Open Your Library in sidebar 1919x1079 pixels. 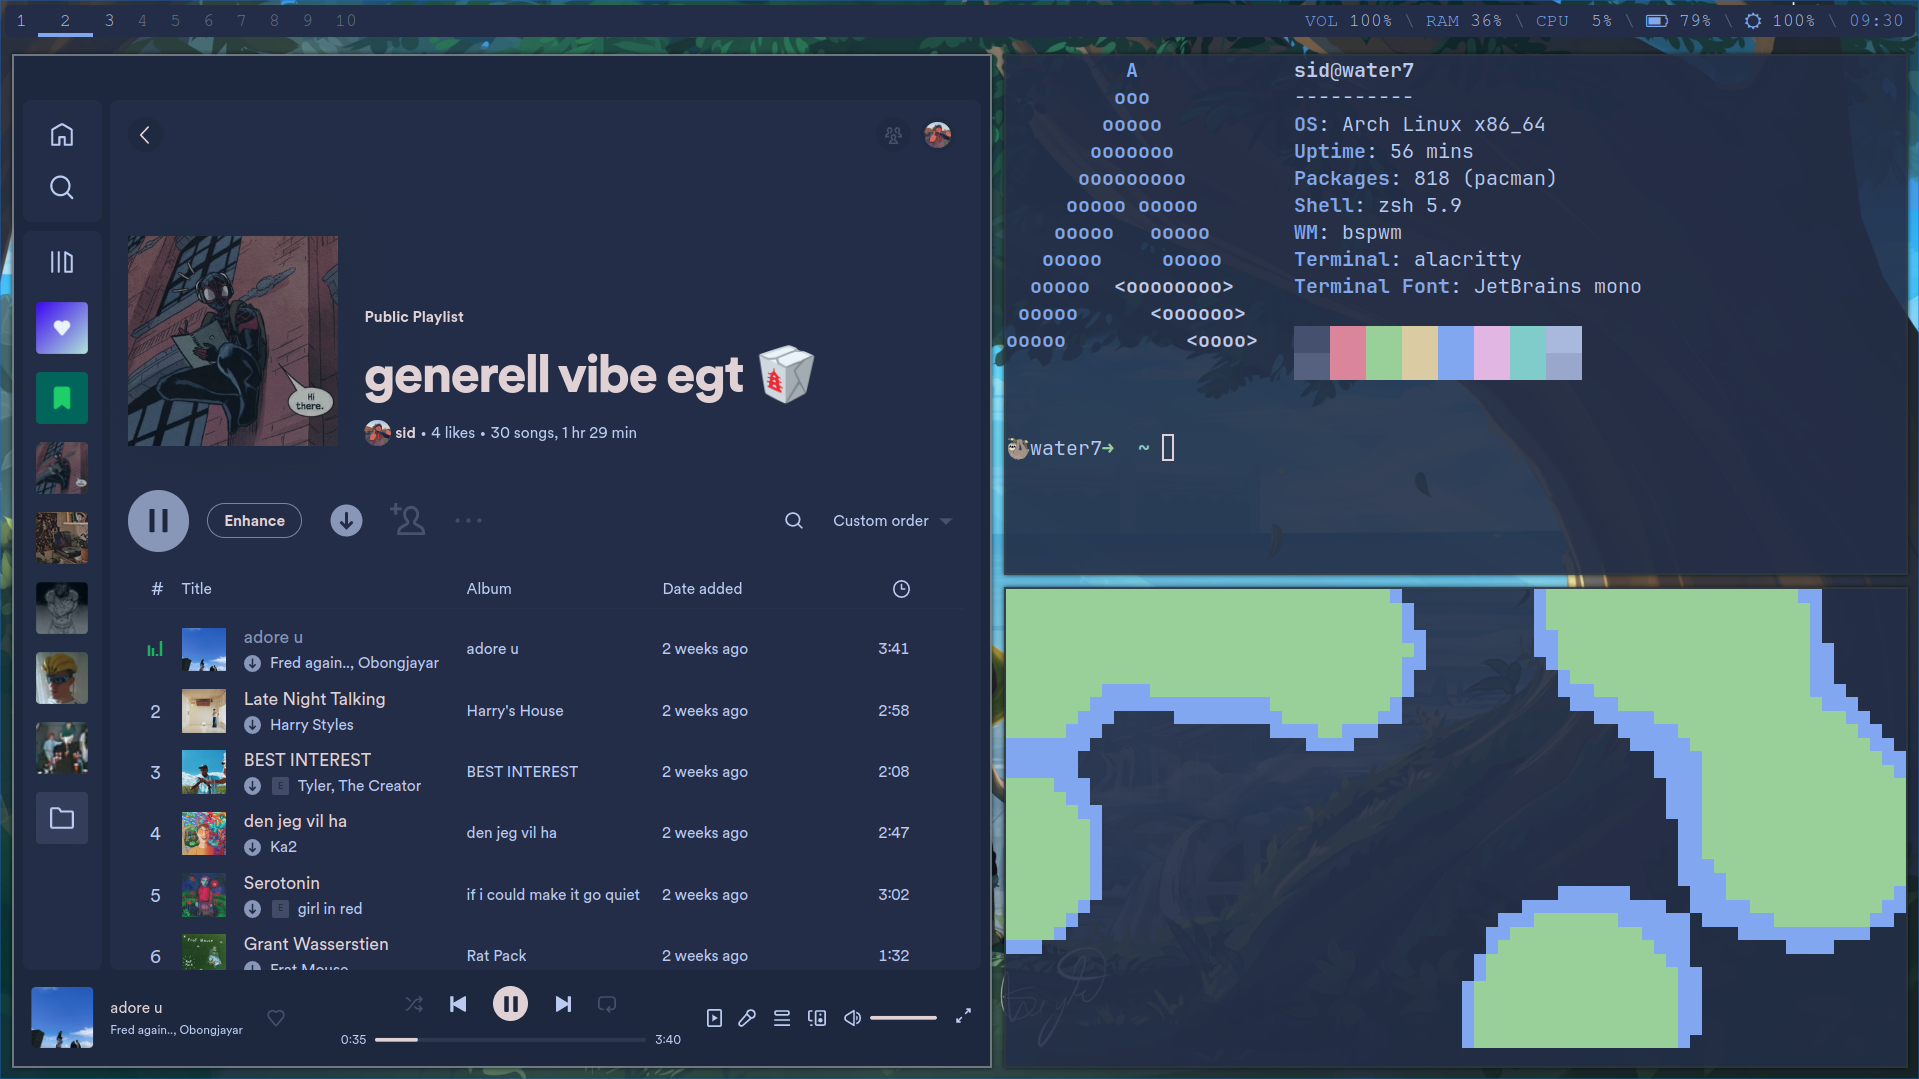tap(62, 262)
